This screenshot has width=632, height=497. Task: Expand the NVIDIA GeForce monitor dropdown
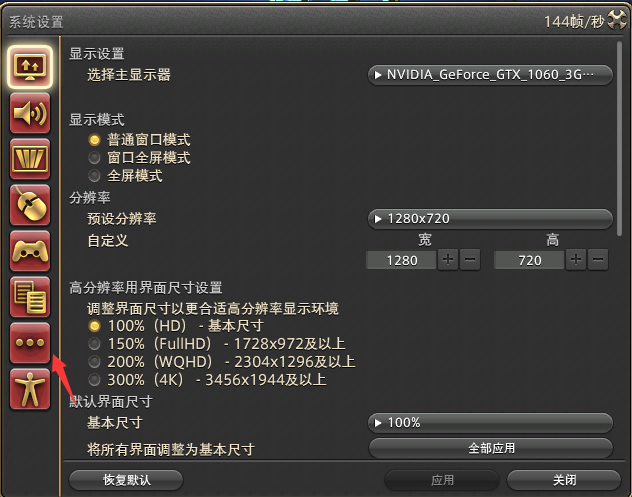click(x=490, y=75)
